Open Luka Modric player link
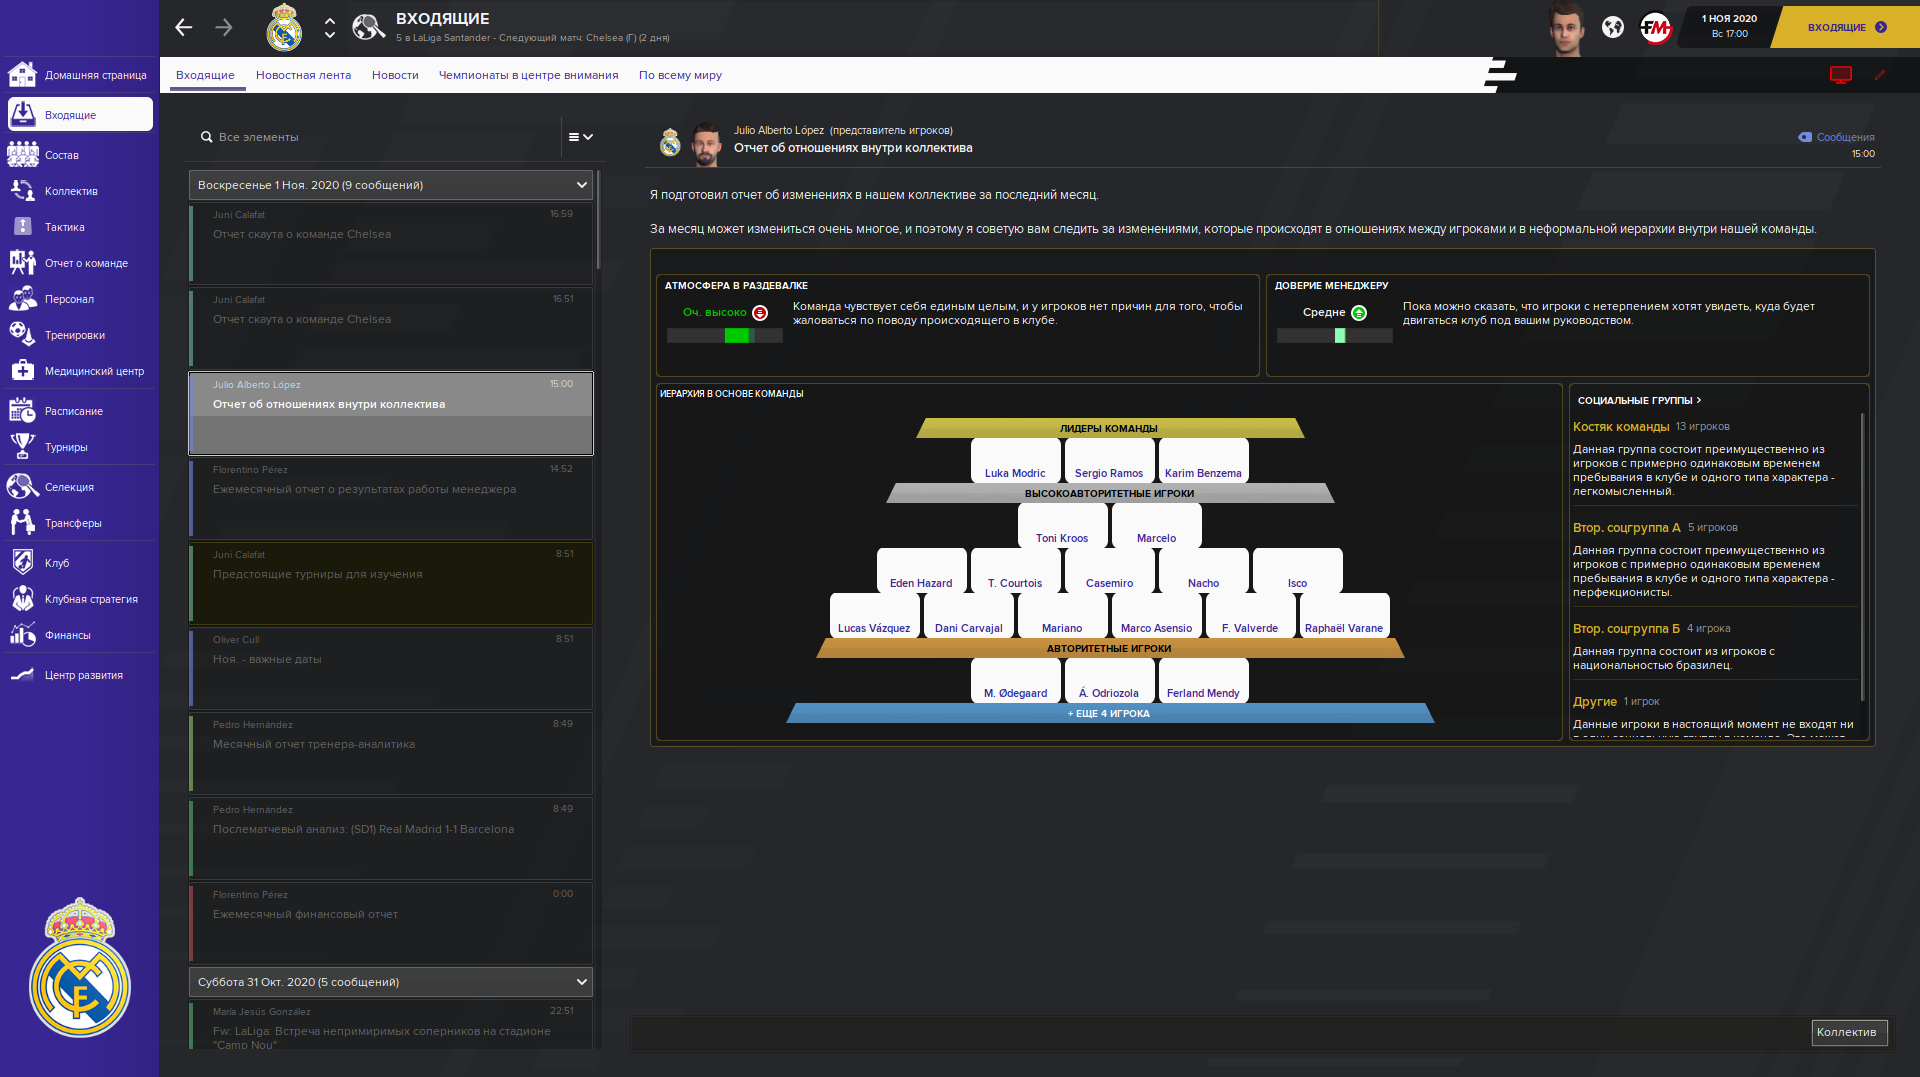 1014,473
